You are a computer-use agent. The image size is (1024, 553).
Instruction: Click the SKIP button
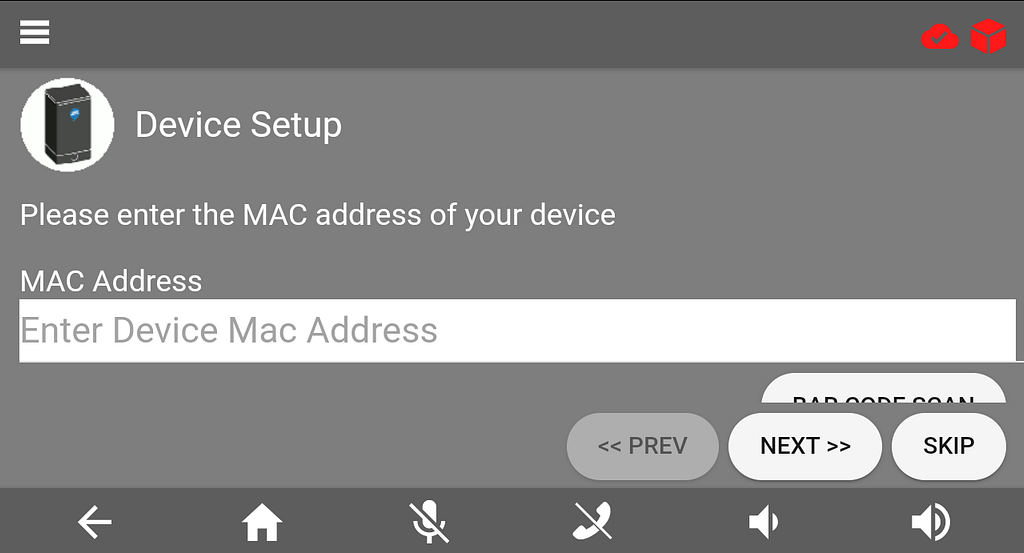pyautogui.click(x=948, y=446)
